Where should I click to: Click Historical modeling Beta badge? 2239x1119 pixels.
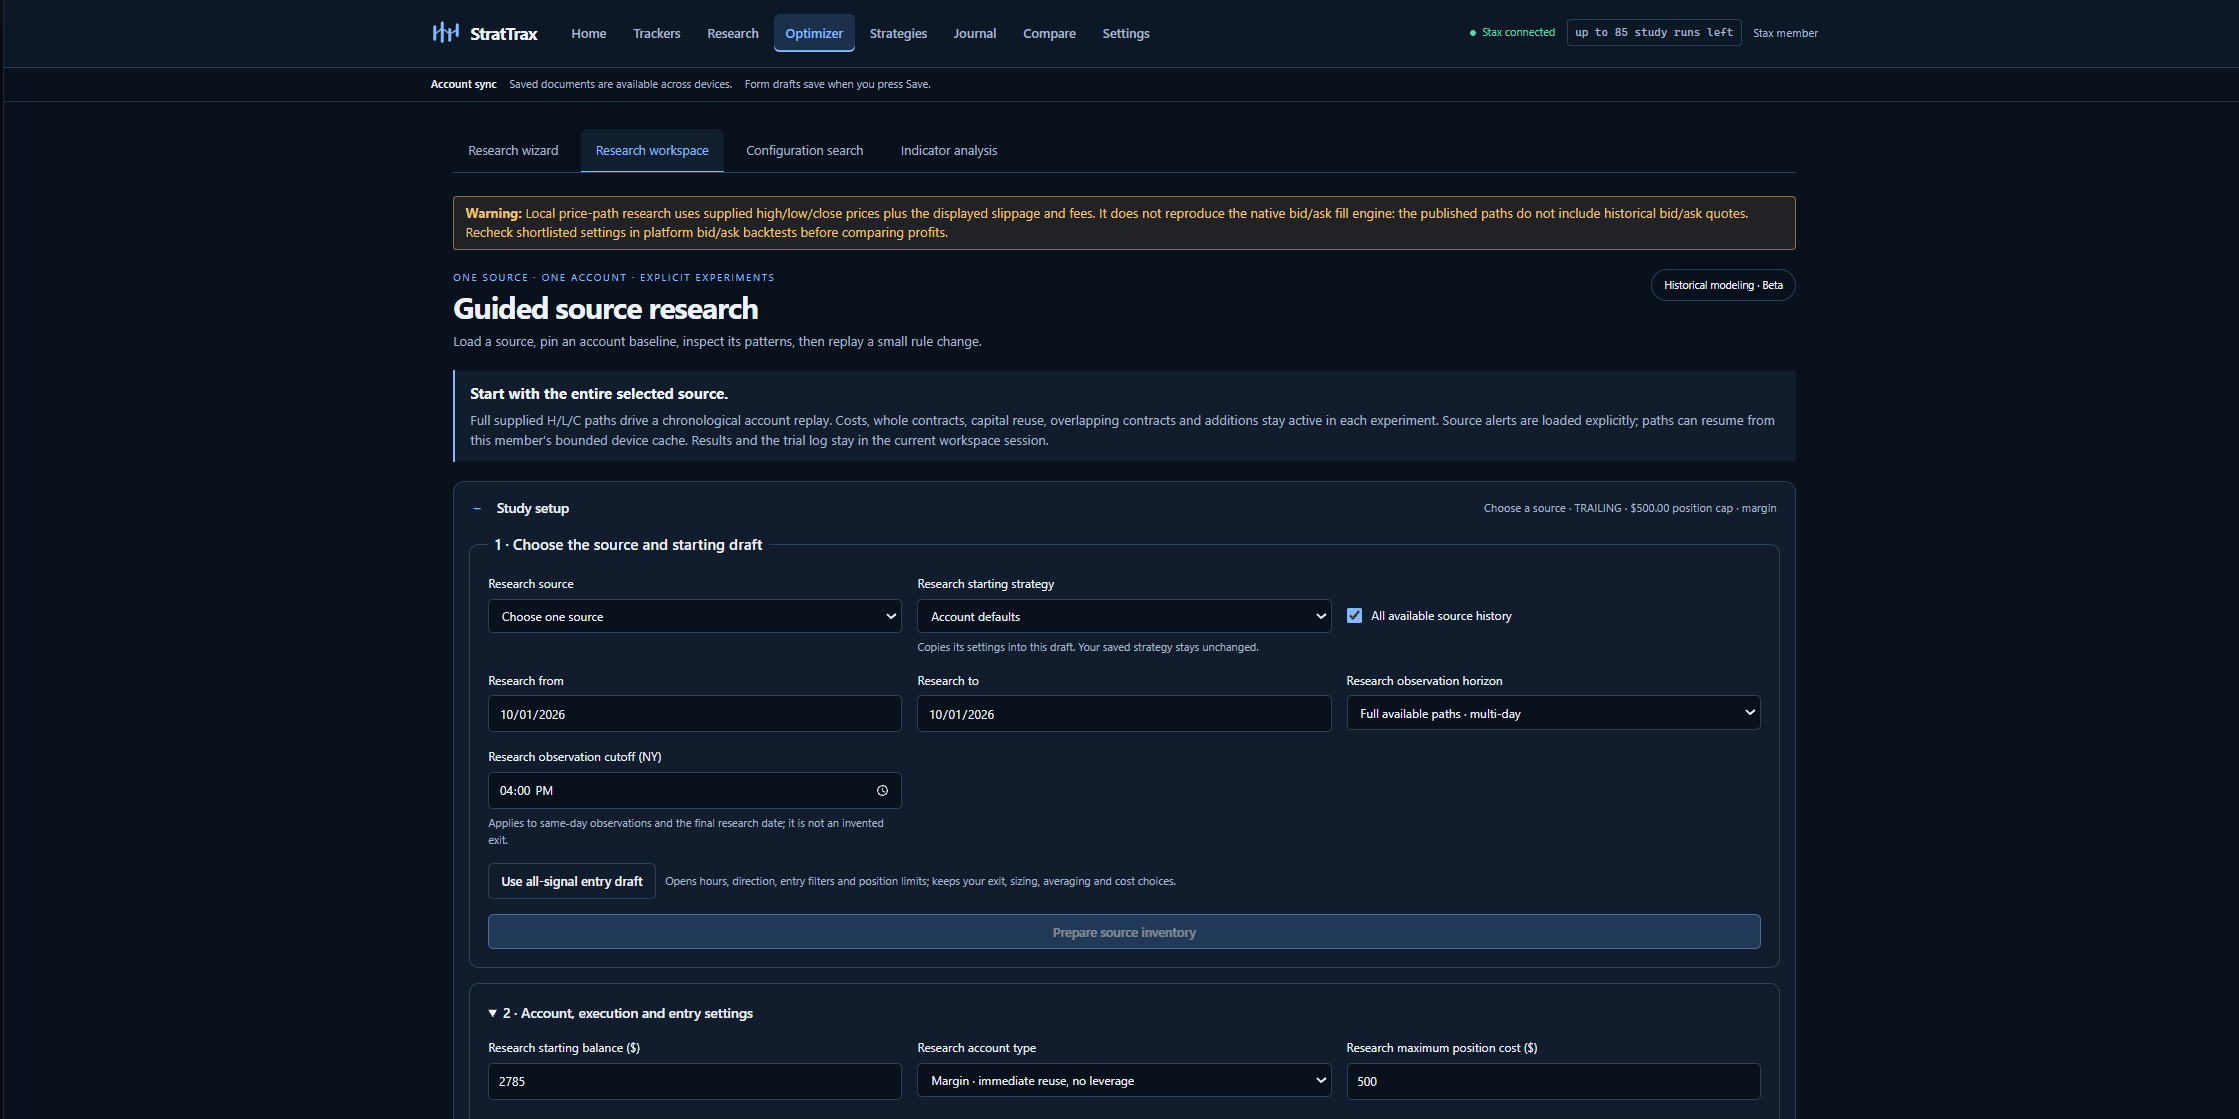click(x=1723, y=285)
